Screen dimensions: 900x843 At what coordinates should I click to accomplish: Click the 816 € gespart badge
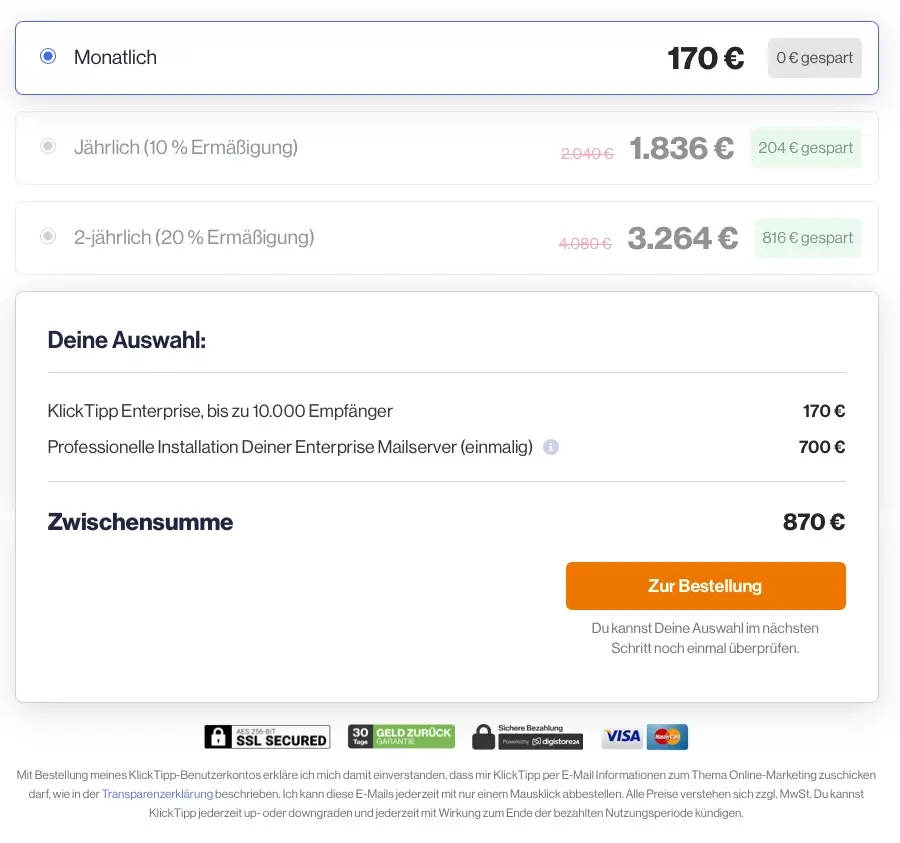[808, 238]
